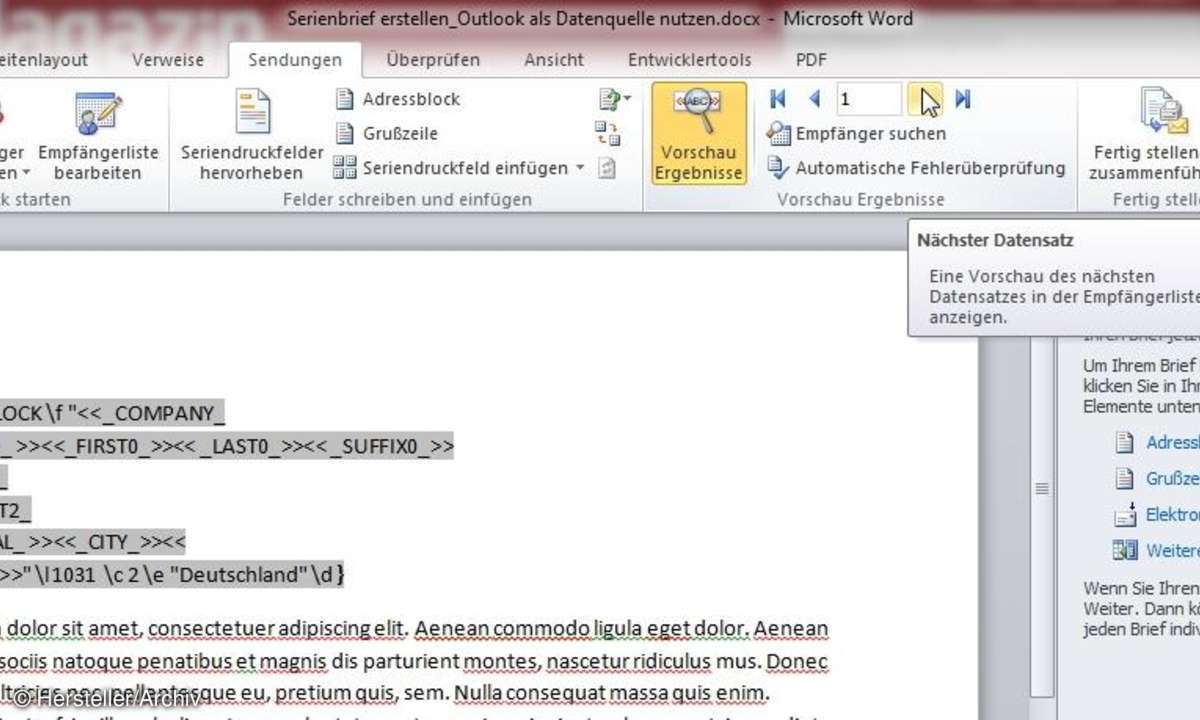Click the Weitere Elemente link in pane

click(1158, 551)
